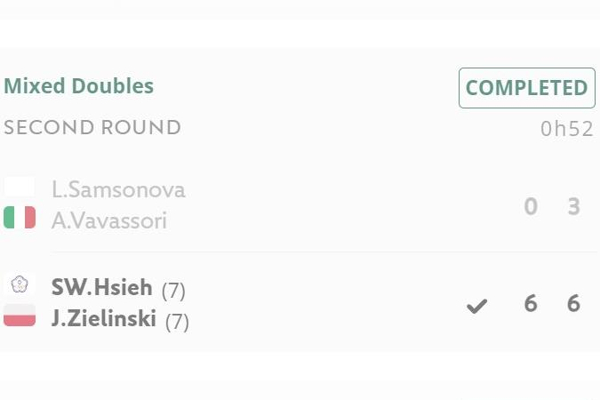Click Hsieh/Zielinski first set score 6

pos(531,304)
